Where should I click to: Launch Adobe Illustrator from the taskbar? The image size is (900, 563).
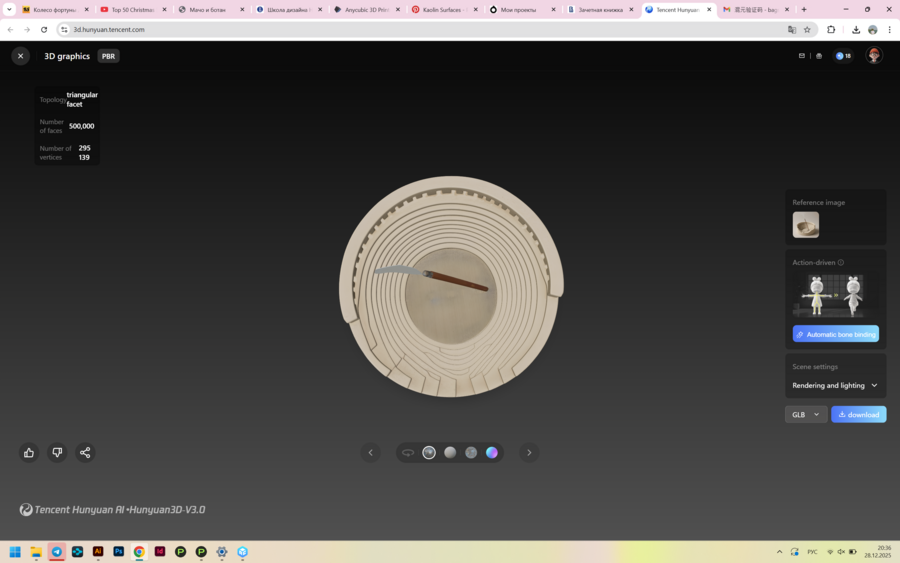[x=98, y=552]
